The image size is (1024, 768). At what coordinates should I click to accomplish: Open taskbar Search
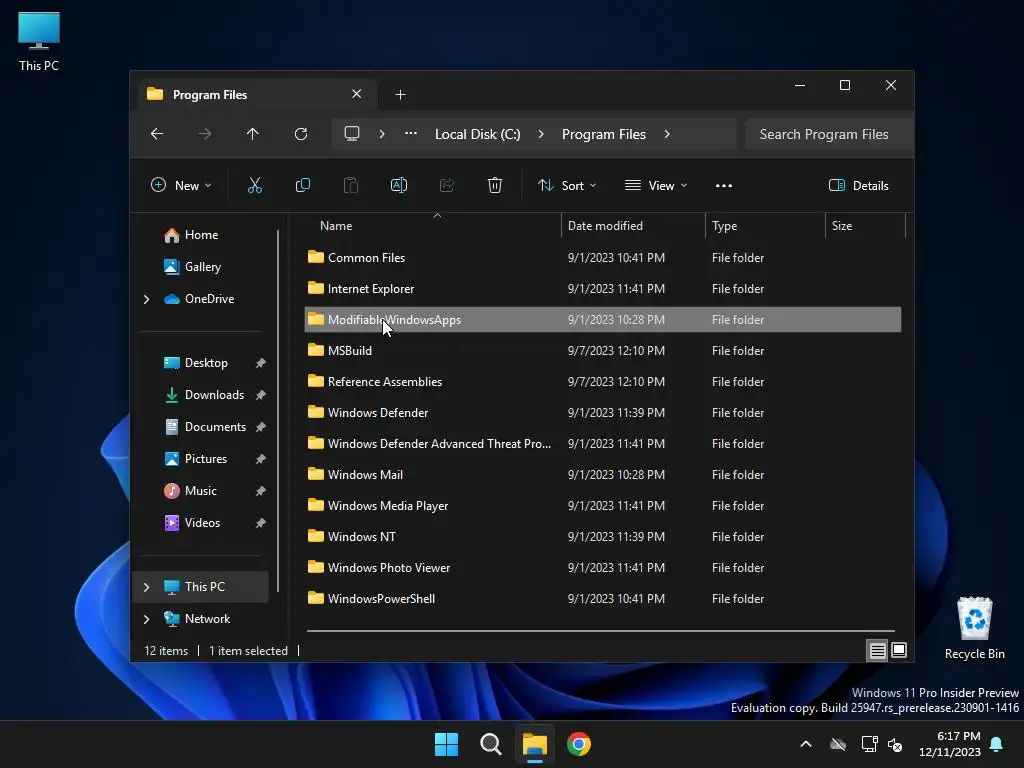click(x=490, y=744)
